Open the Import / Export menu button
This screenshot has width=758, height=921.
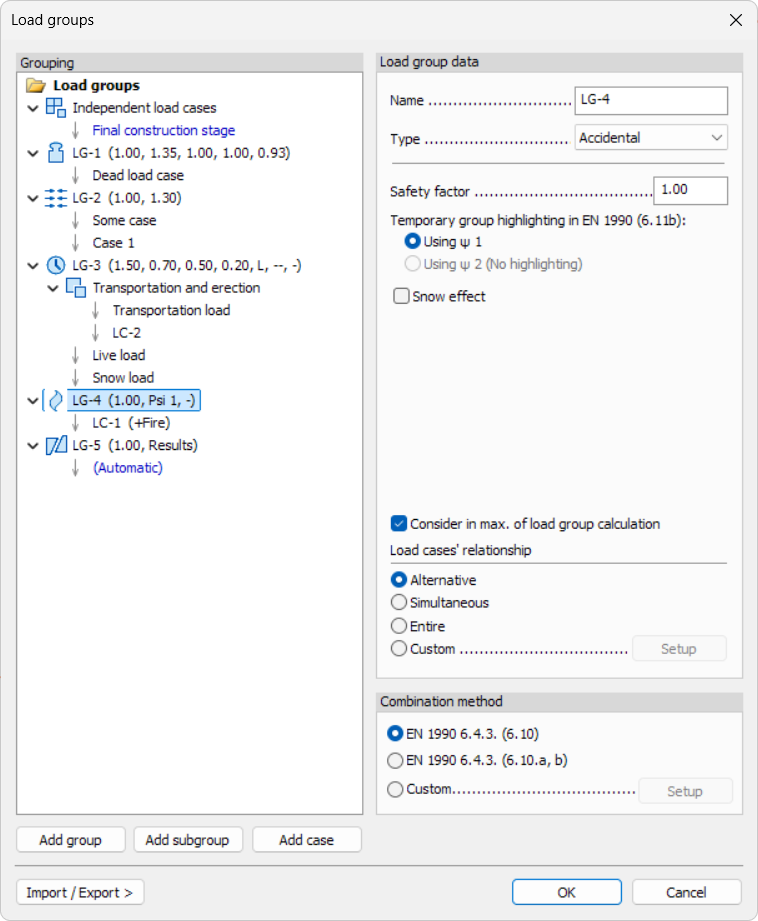(x=80, y=892)
